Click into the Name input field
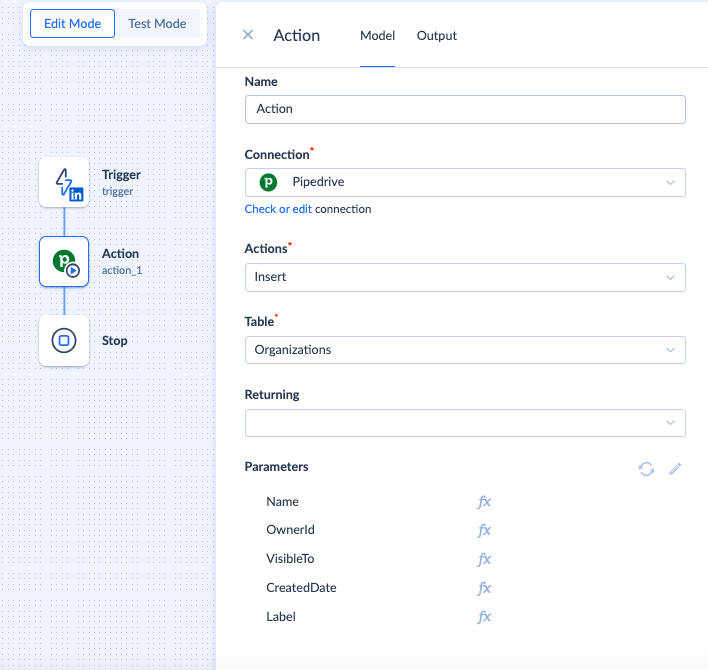The width and height of the screenshot is (708, 670). 465,109
